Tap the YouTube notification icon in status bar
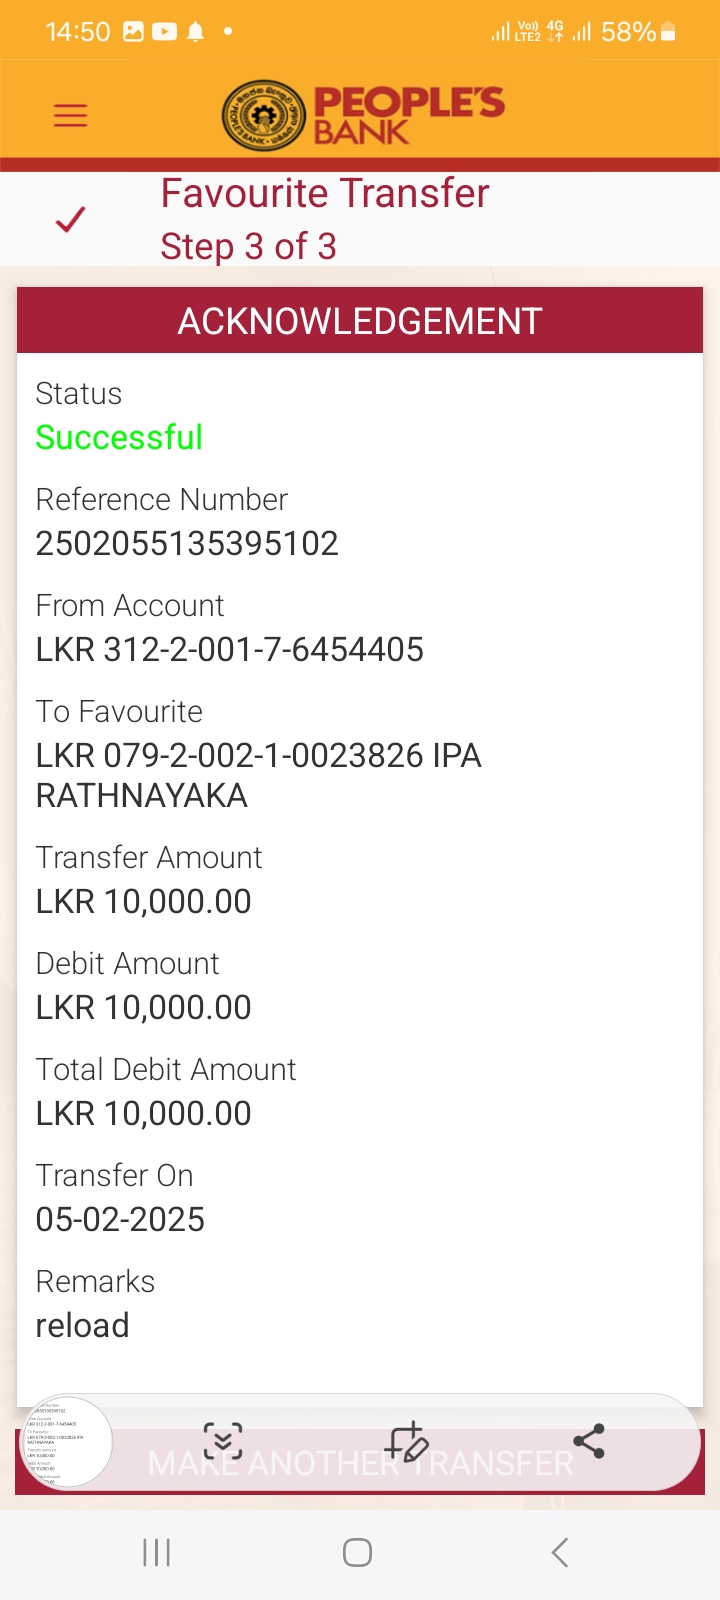This screenshot has width=720, height=1600. pyautogui.click(x=164, y=32)
